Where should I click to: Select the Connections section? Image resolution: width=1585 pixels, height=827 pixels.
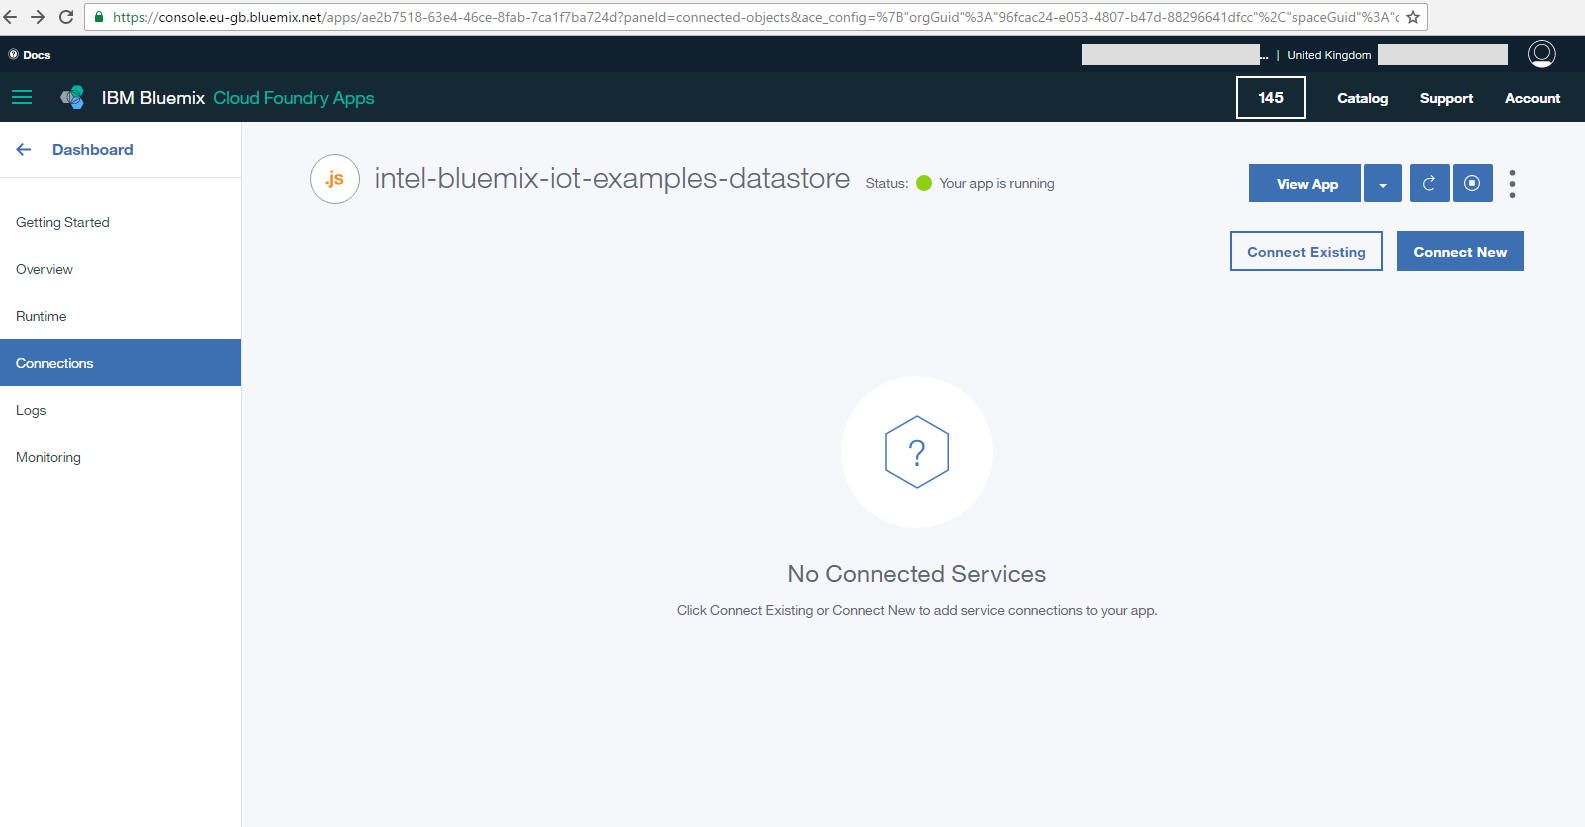click(x=120, y=363)
